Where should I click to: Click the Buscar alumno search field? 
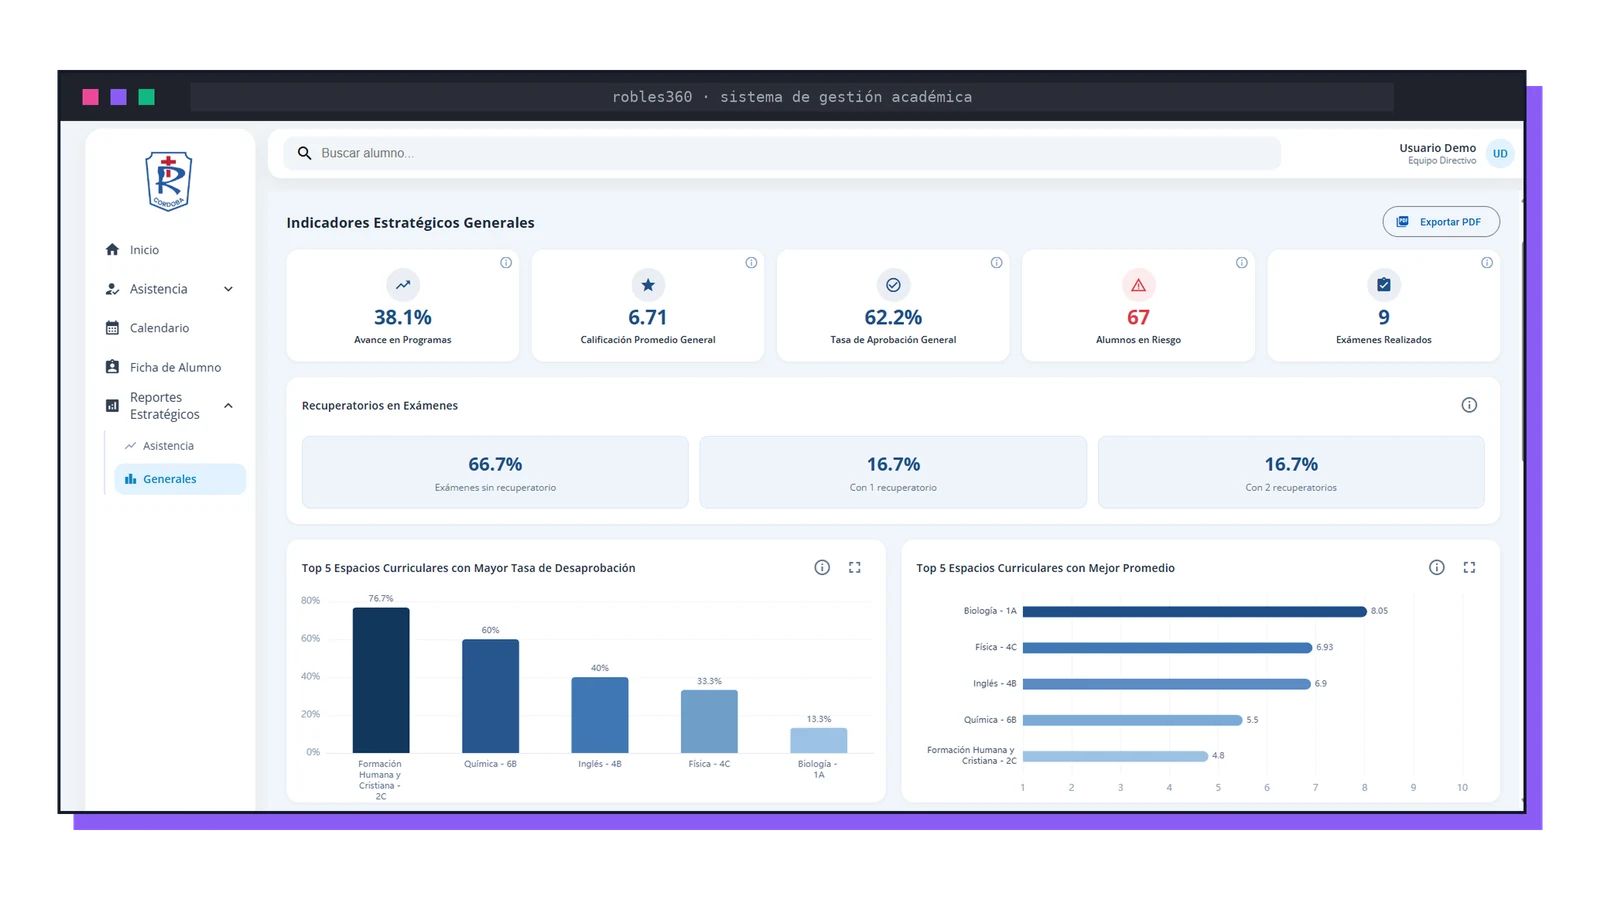pos(782,153)
